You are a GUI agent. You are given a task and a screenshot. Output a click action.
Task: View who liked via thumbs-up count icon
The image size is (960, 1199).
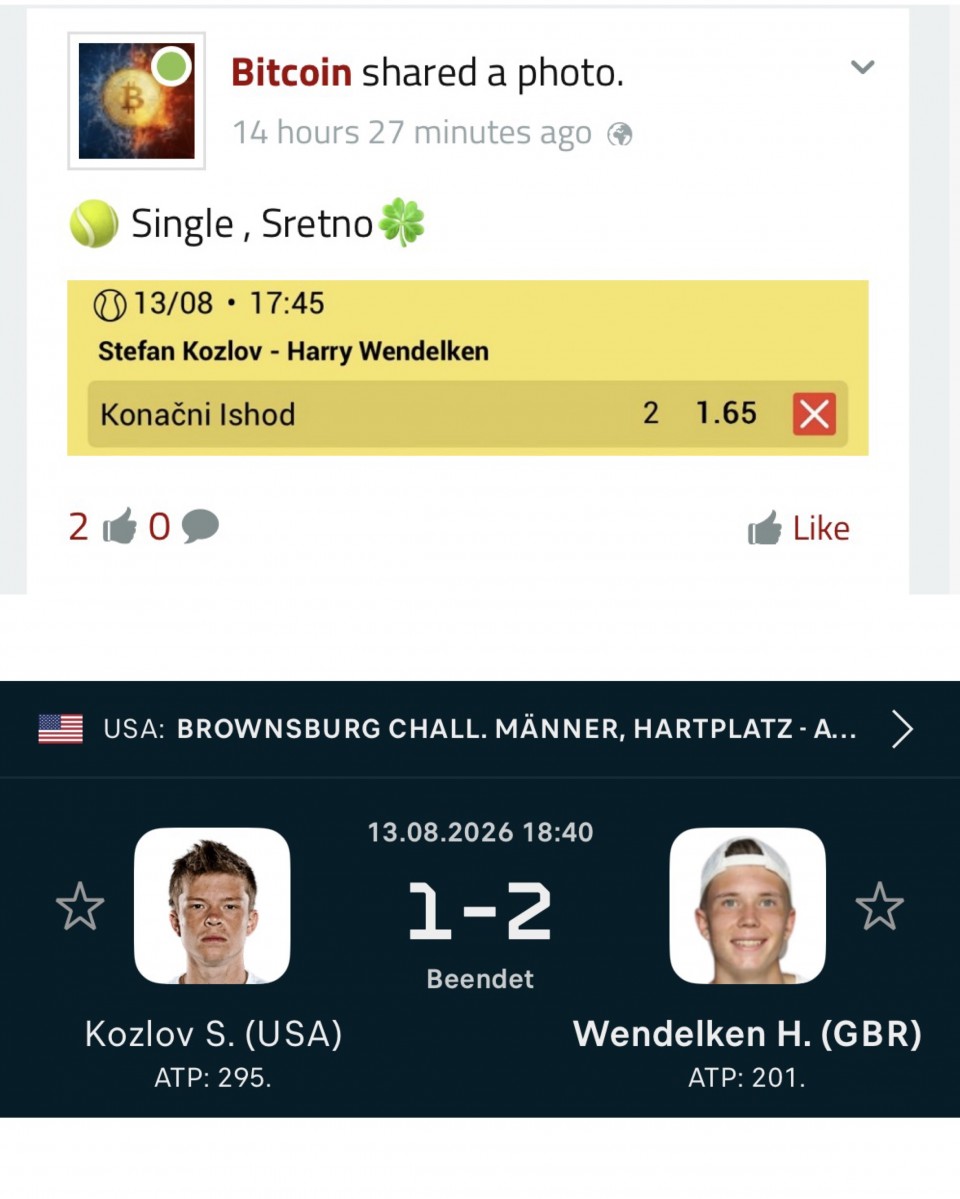tap(119, 526)
